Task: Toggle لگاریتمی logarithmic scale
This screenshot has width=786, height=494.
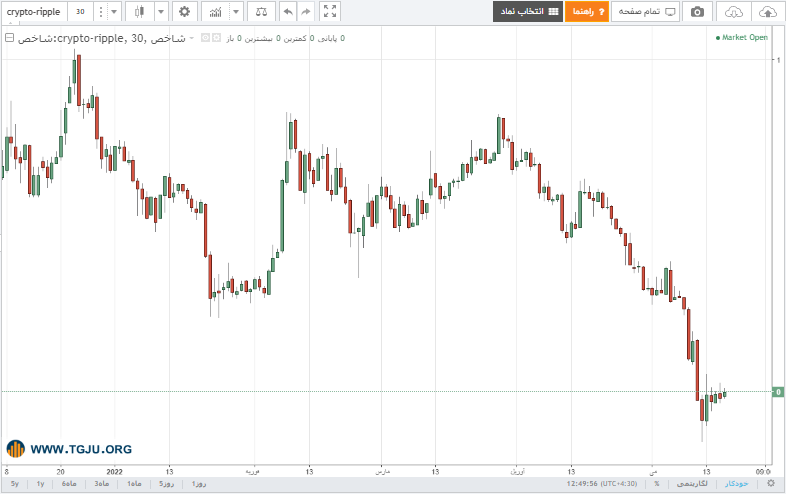Action: (692, 484)
